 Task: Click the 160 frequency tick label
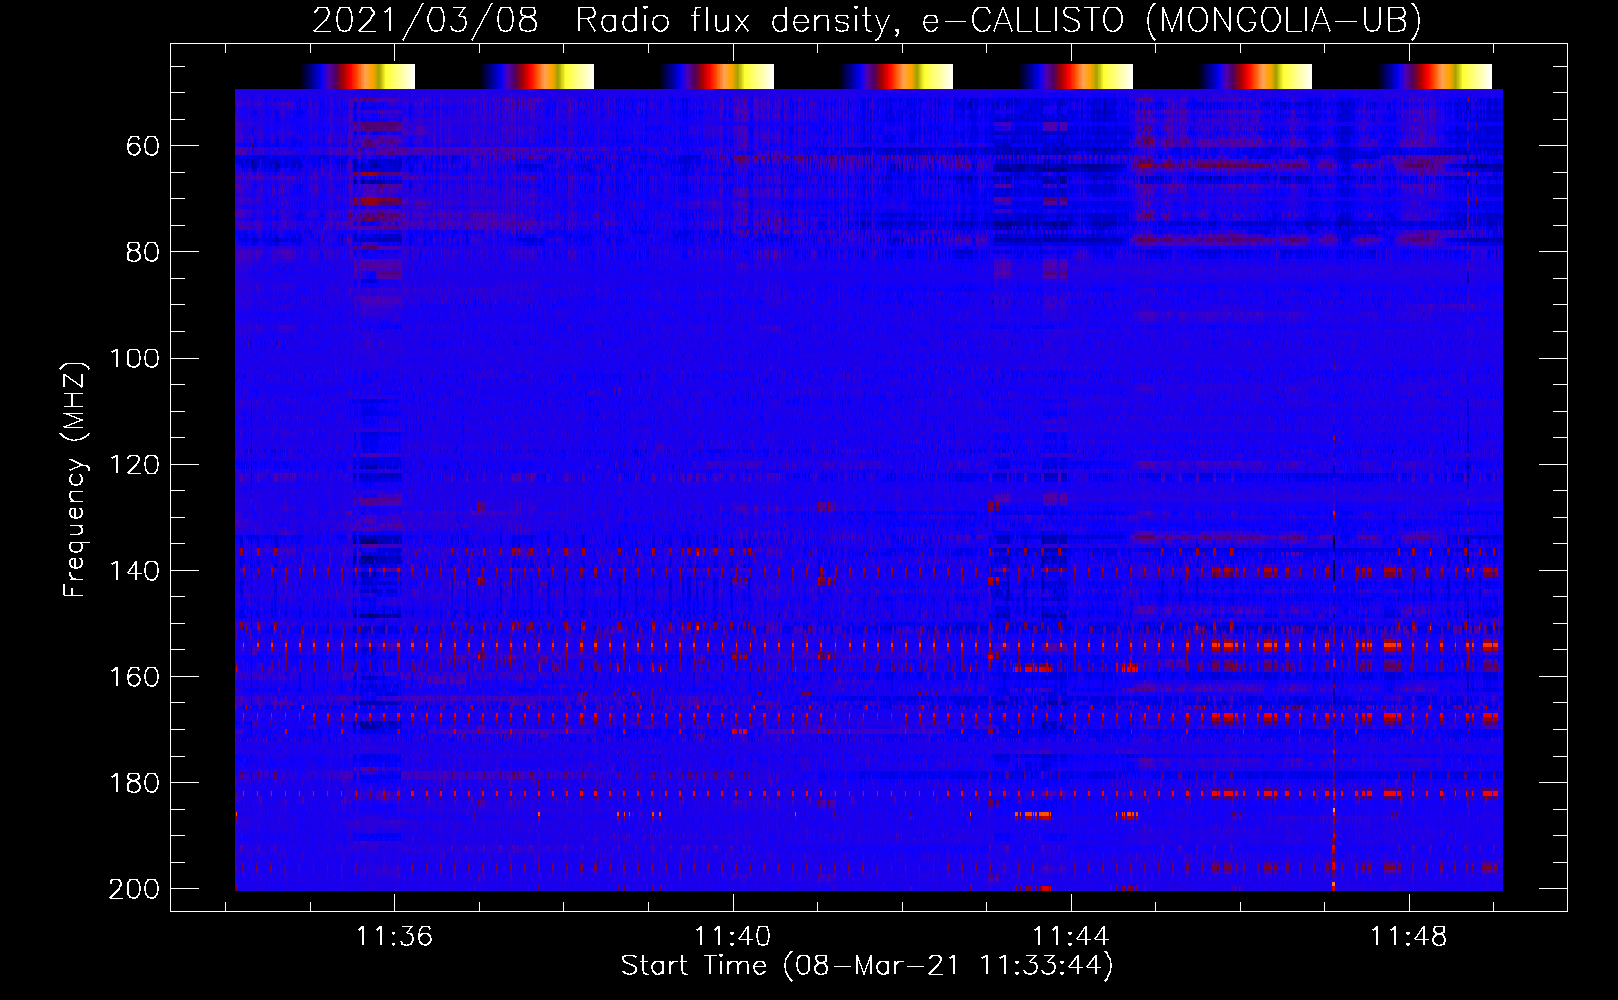[x=134, y=677]
